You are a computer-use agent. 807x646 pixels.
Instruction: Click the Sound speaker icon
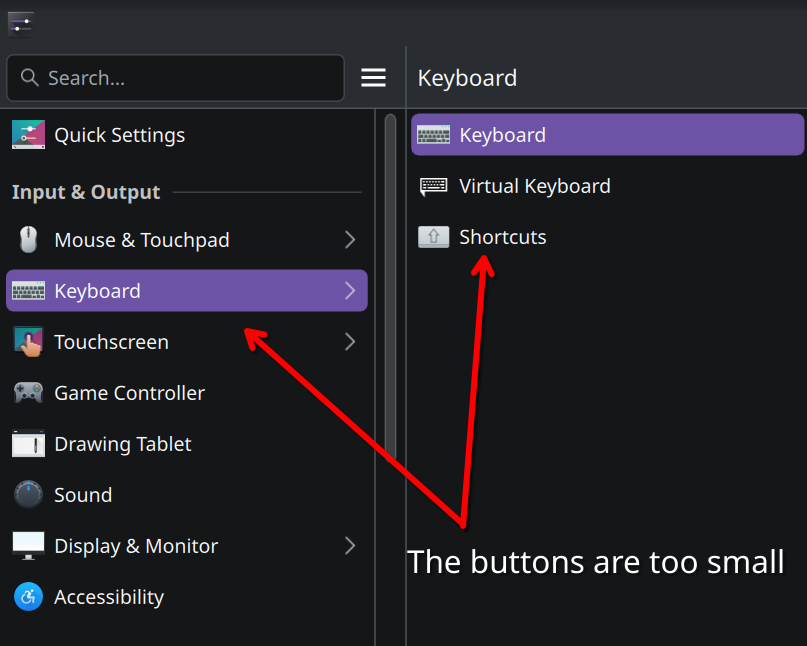(x=28, y=495)
